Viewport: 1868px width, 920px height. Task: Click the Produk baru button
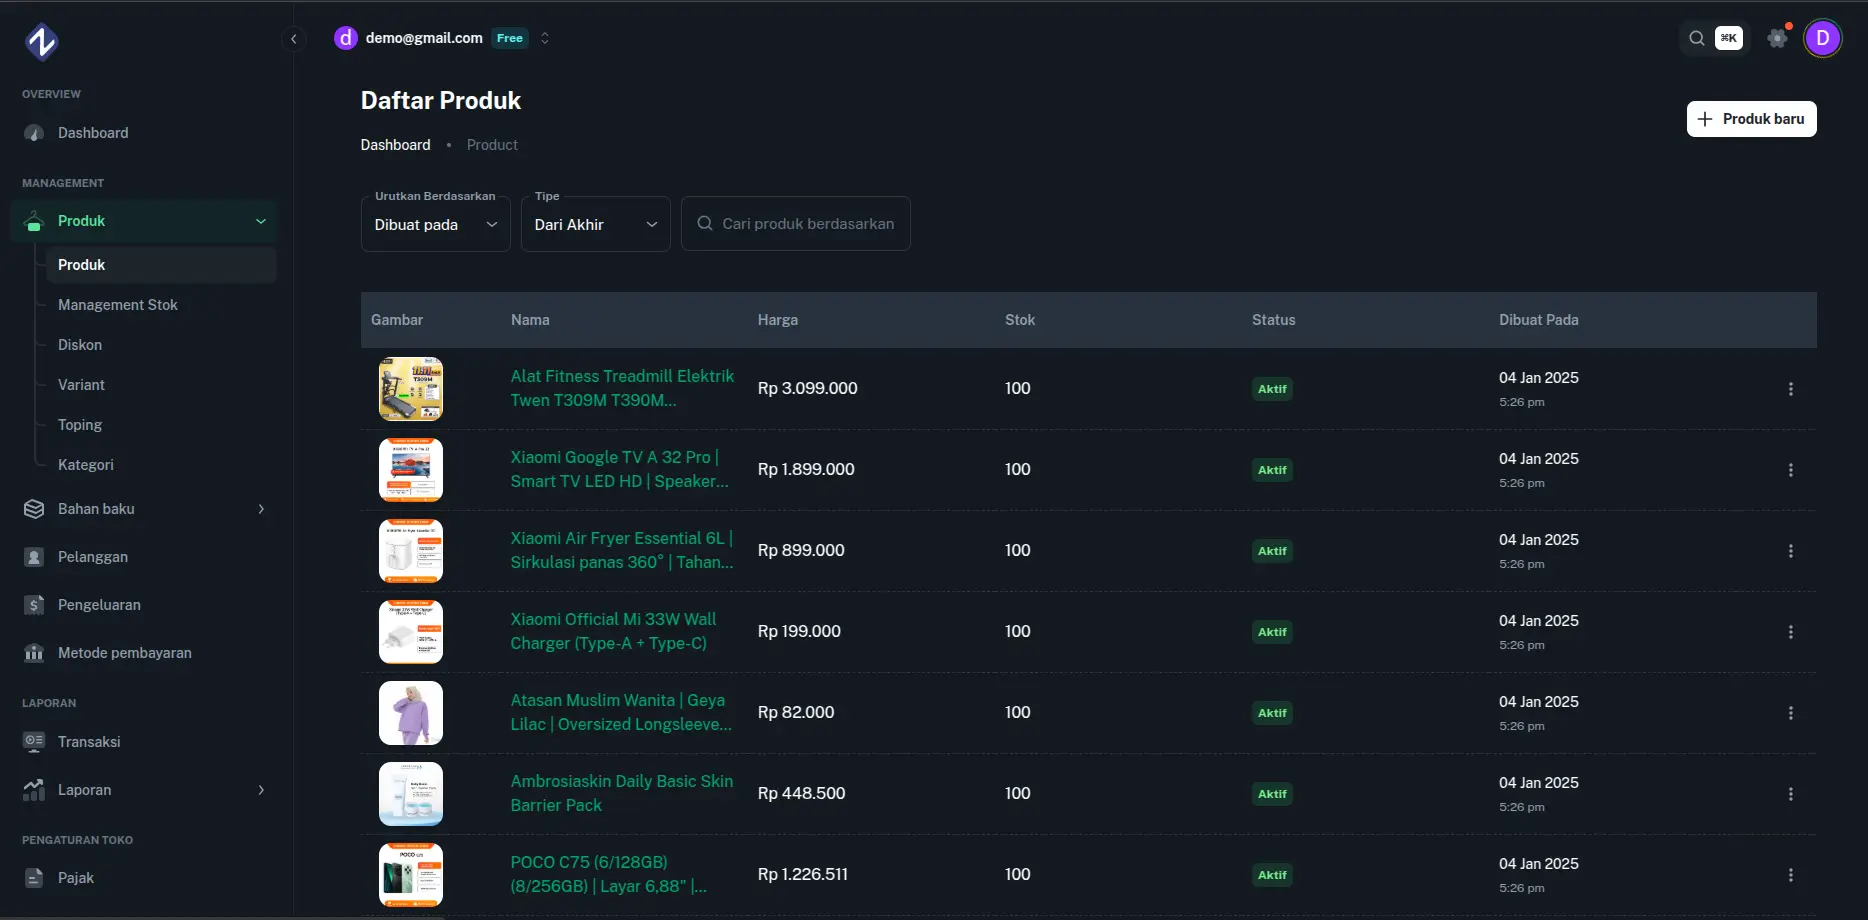1751,119
